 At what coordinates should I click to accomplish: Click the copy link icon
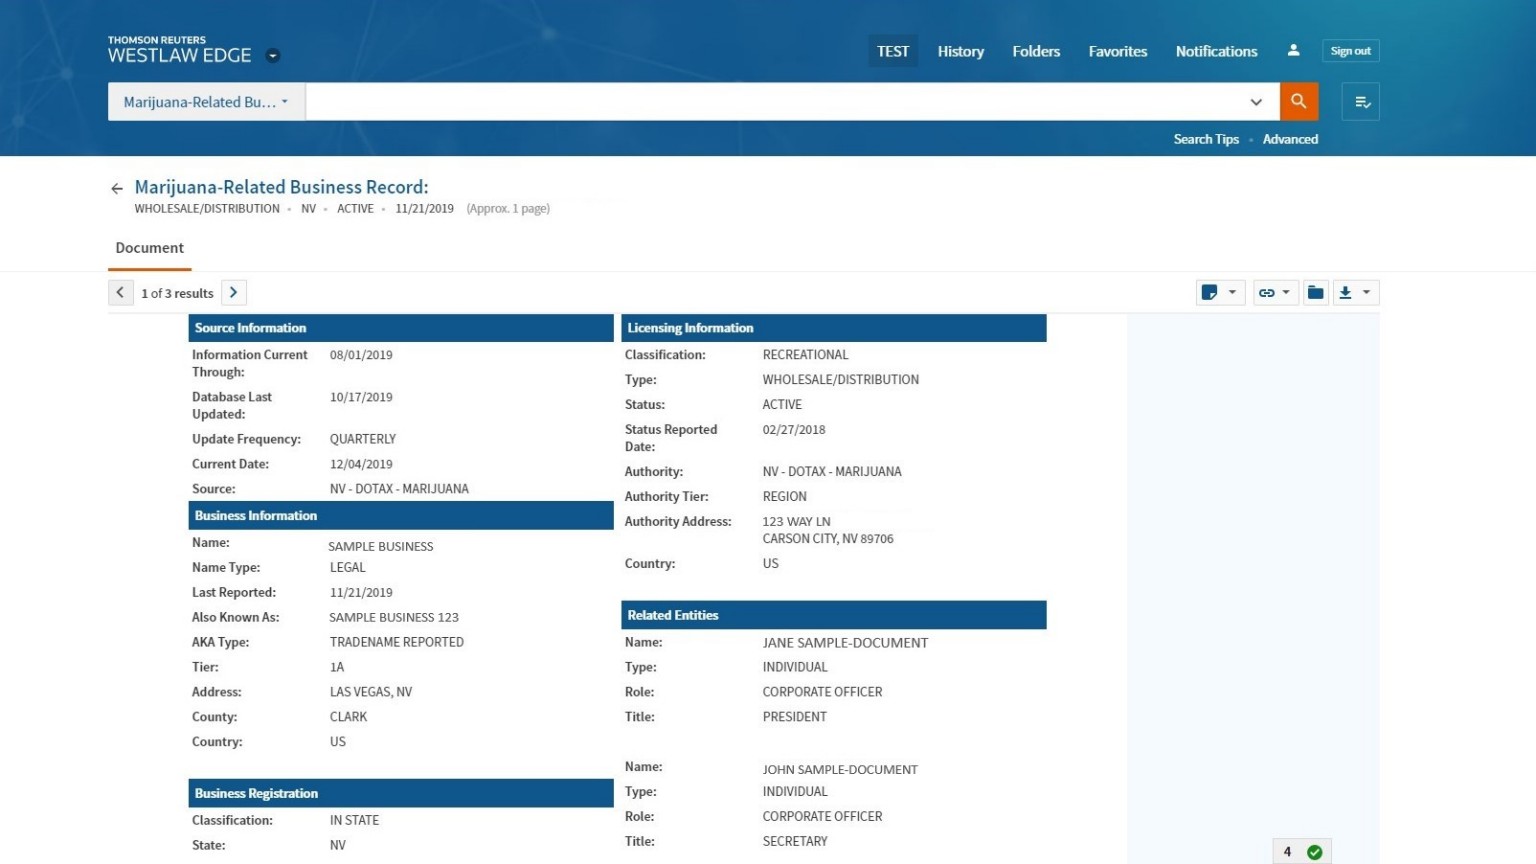pyautogui.click(x=1266, y=292)
